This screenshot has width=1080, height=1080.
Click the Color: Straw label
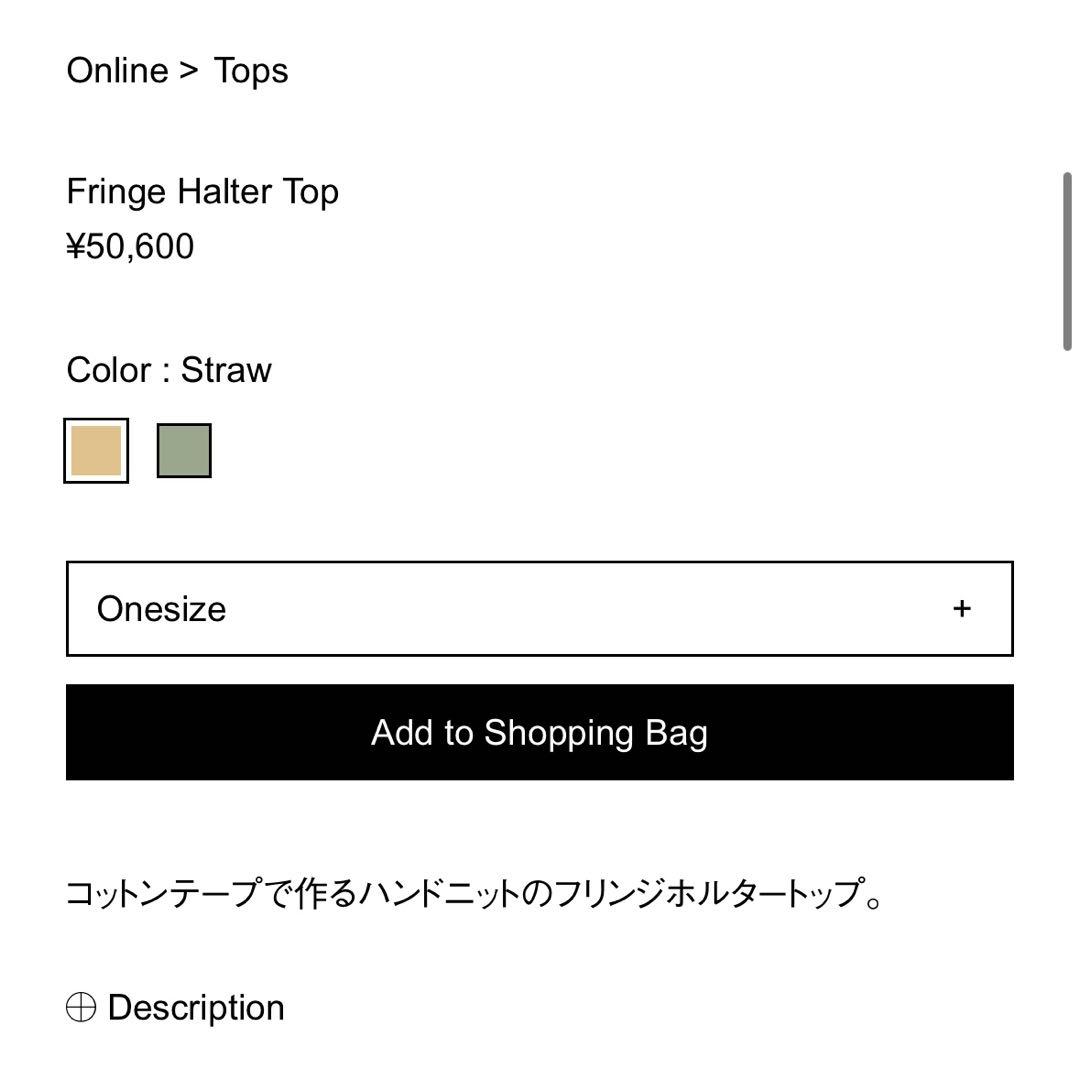pyautogui.click(x=168, y=369)
